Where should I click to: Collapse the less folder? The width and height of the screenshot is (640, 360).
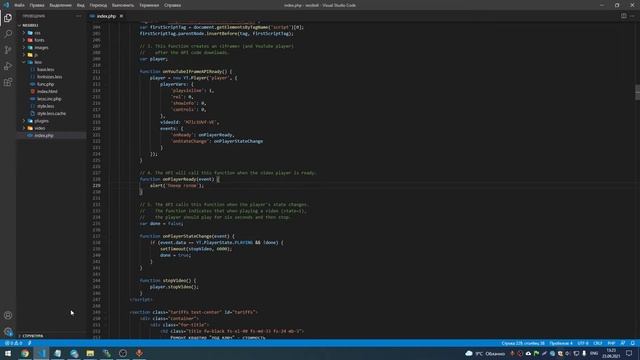[x=24, y=62]
